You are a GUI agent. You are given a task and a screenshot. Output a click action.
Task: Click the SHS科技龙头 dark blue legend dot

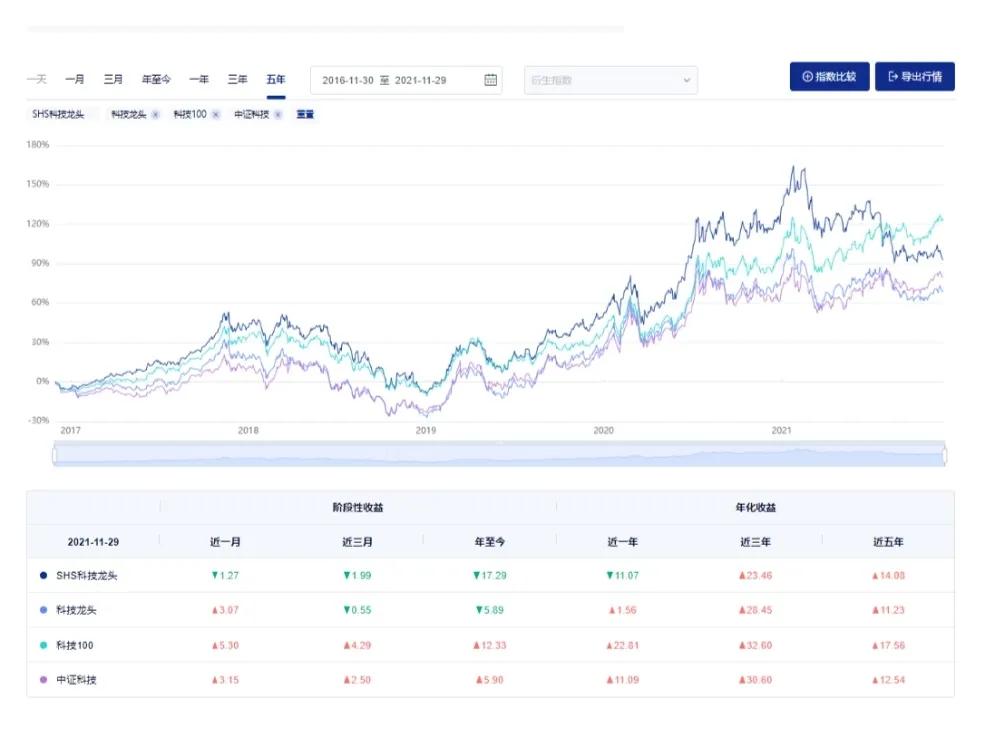(43, 576)
